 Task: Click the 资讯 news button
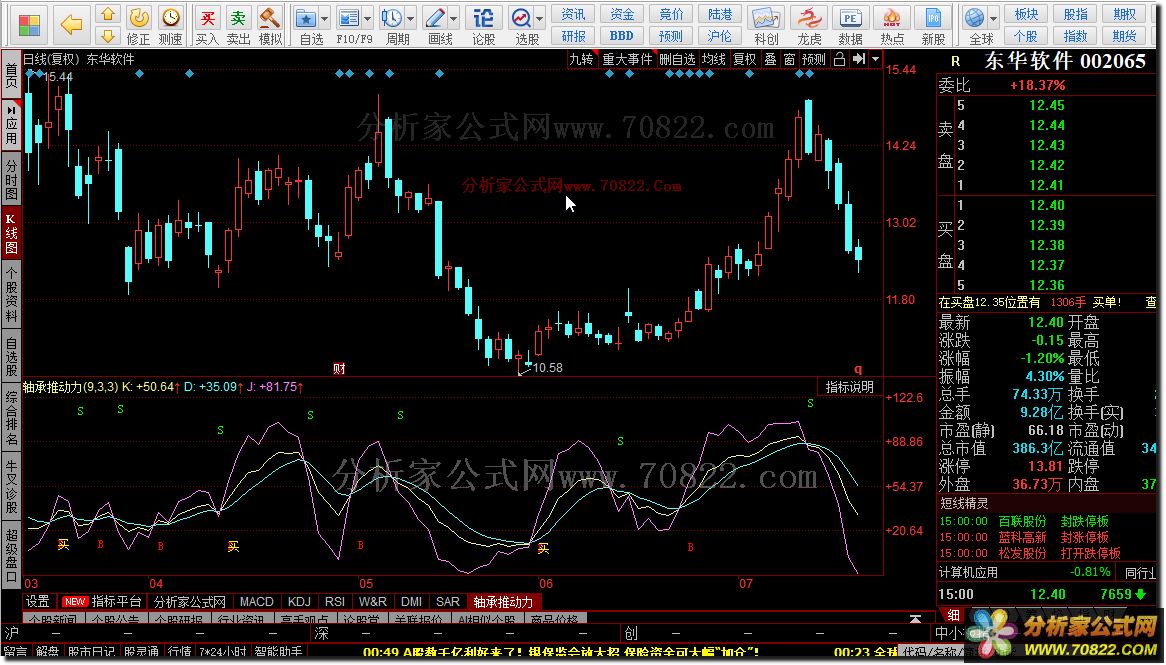click(573, 14)
